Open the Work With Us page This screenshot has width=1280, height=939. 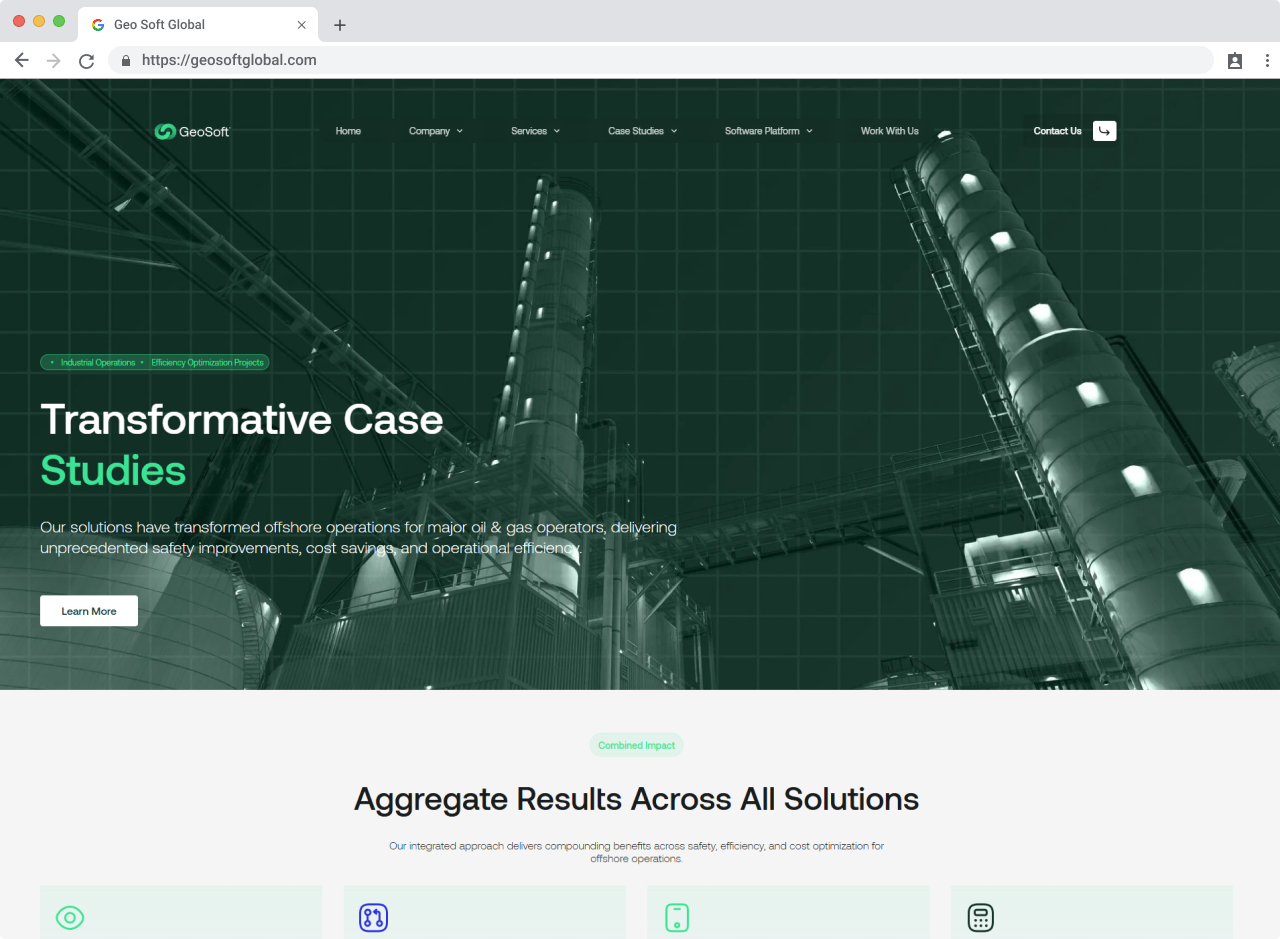889,131
